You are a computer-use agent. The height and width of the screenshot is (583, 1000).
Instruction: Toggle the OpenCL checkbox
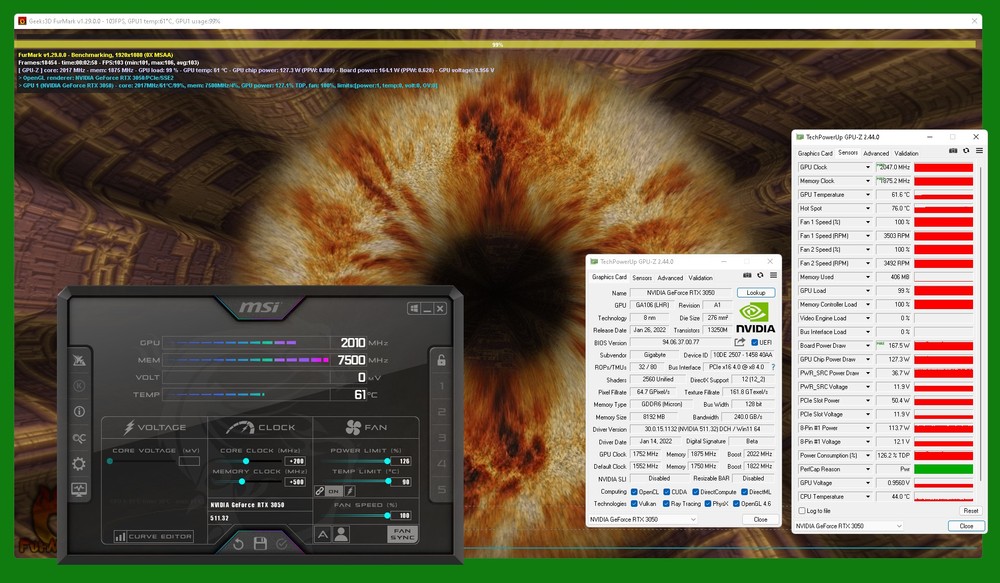pos(634,492)
